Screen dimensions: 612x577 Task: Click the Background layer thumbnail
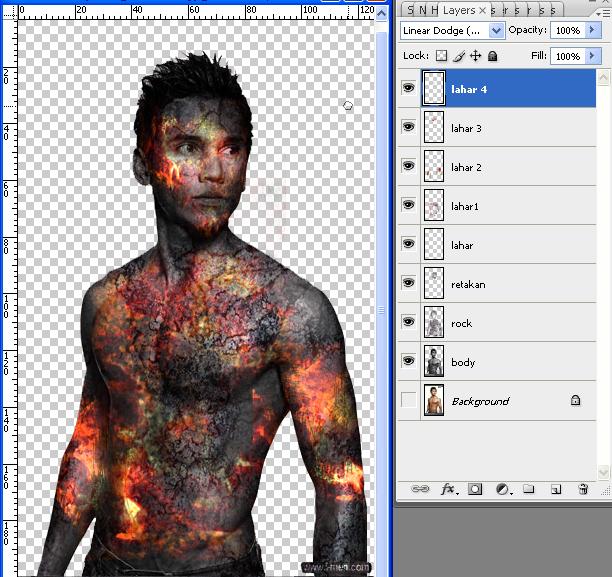tap(434, 400)
